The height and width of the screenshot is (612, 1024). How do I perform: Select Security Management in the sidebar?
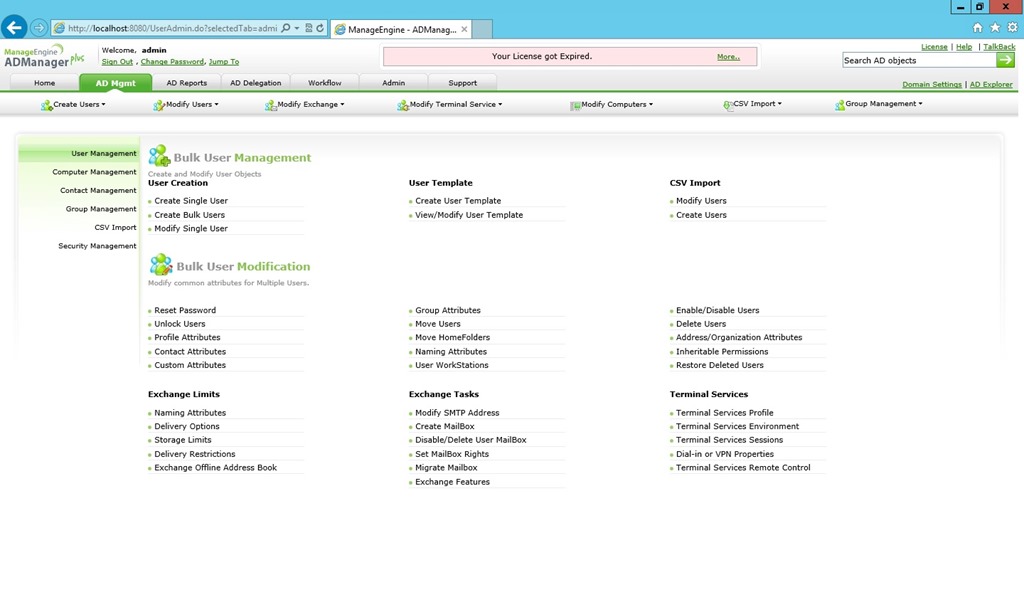(97, 246)
